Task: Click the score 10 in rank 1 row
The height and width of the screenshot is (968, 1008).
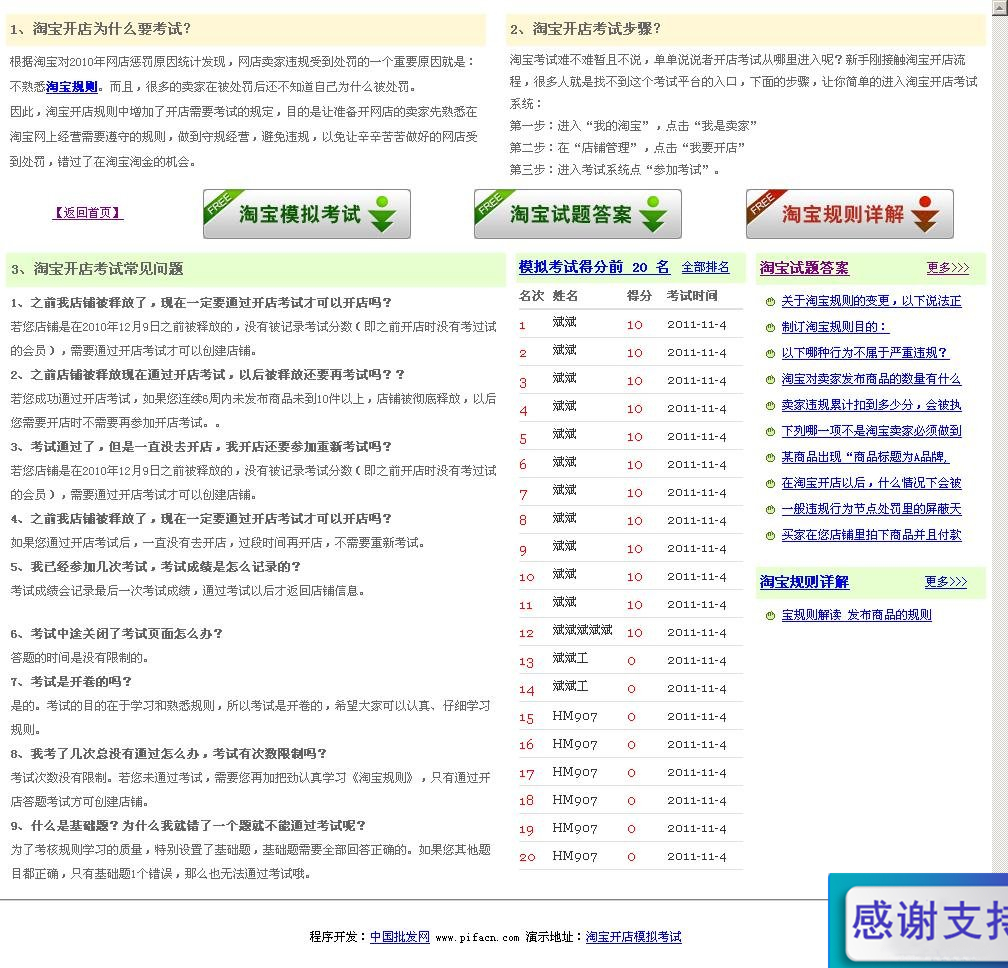Action: [634, 325]
